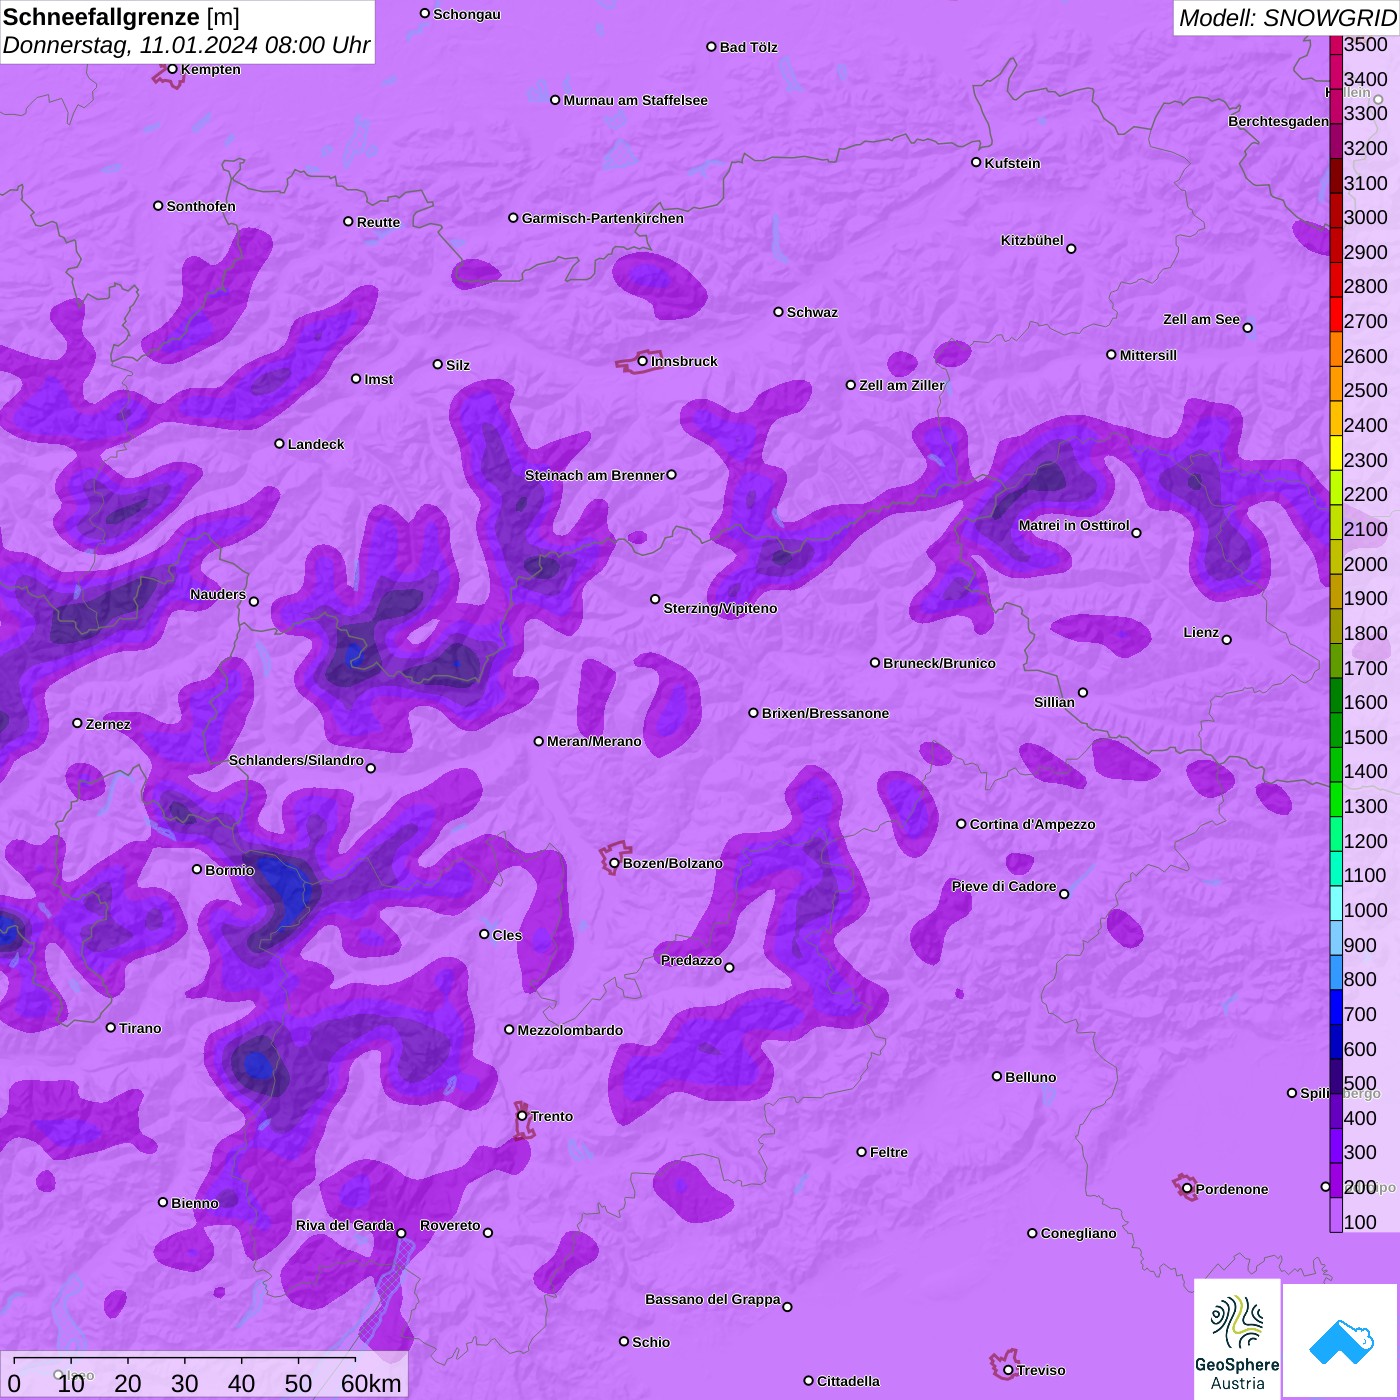The width and height of the screenshot is (1400, 1400).
Task: Click the Mittersill label
Action: pos(1148,355)
